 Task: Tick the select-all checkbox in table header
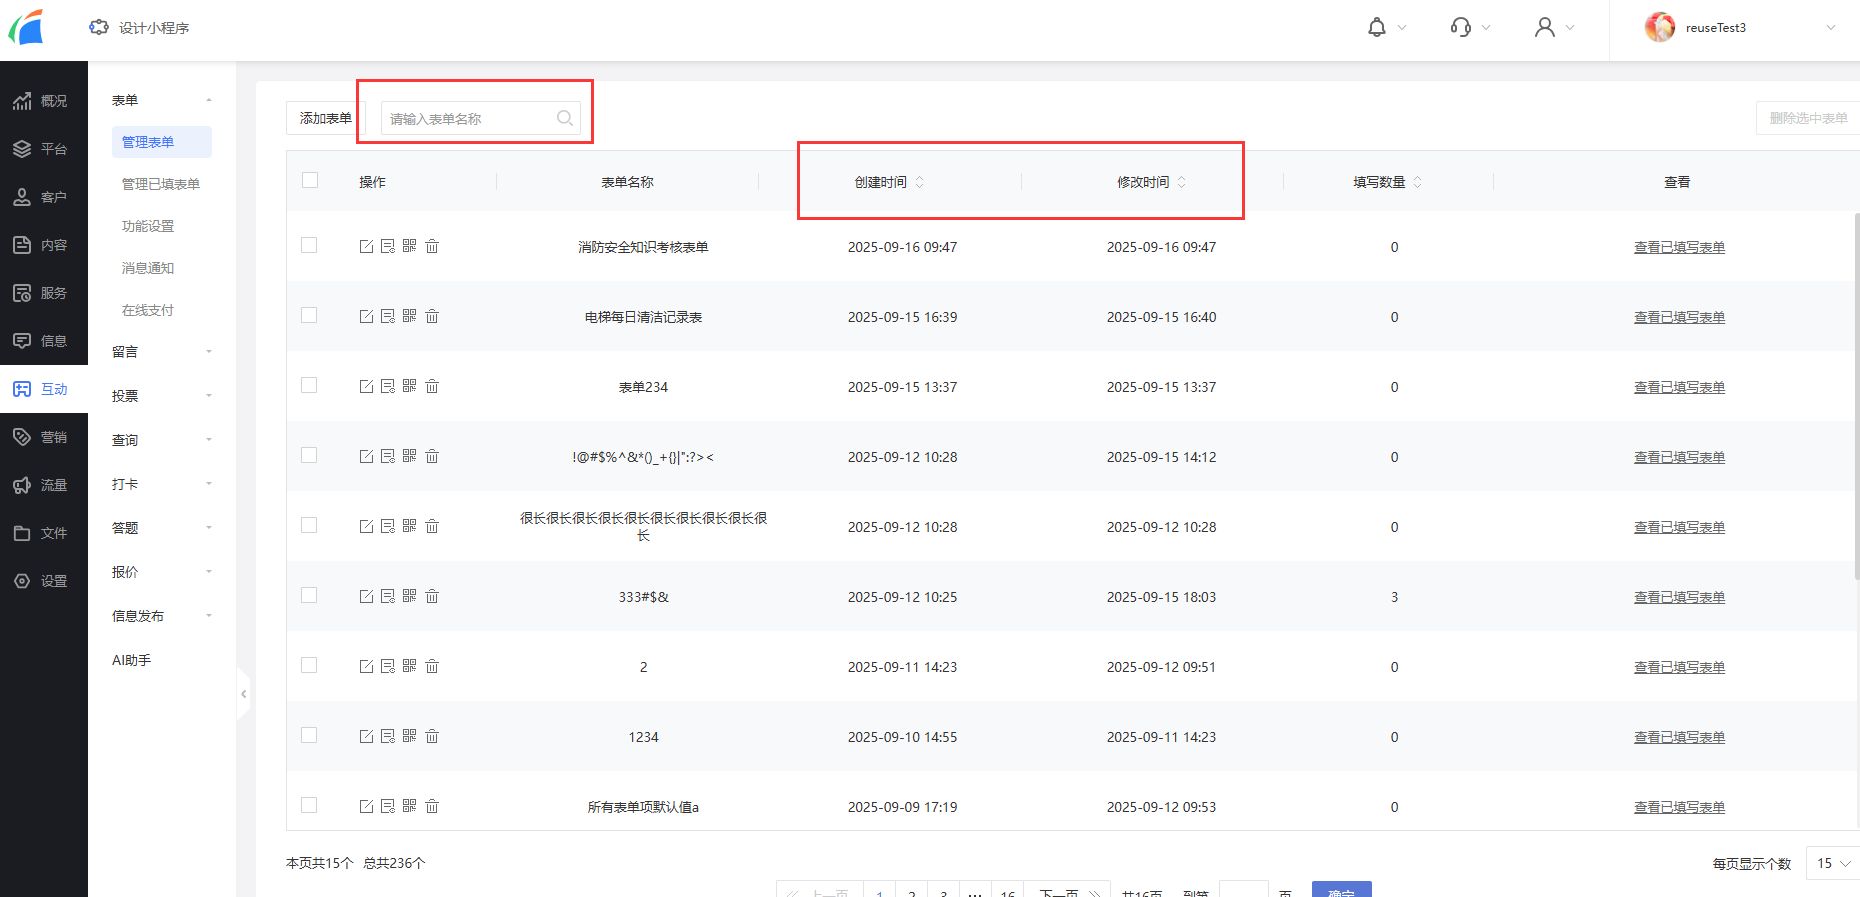tap(310, 180)
